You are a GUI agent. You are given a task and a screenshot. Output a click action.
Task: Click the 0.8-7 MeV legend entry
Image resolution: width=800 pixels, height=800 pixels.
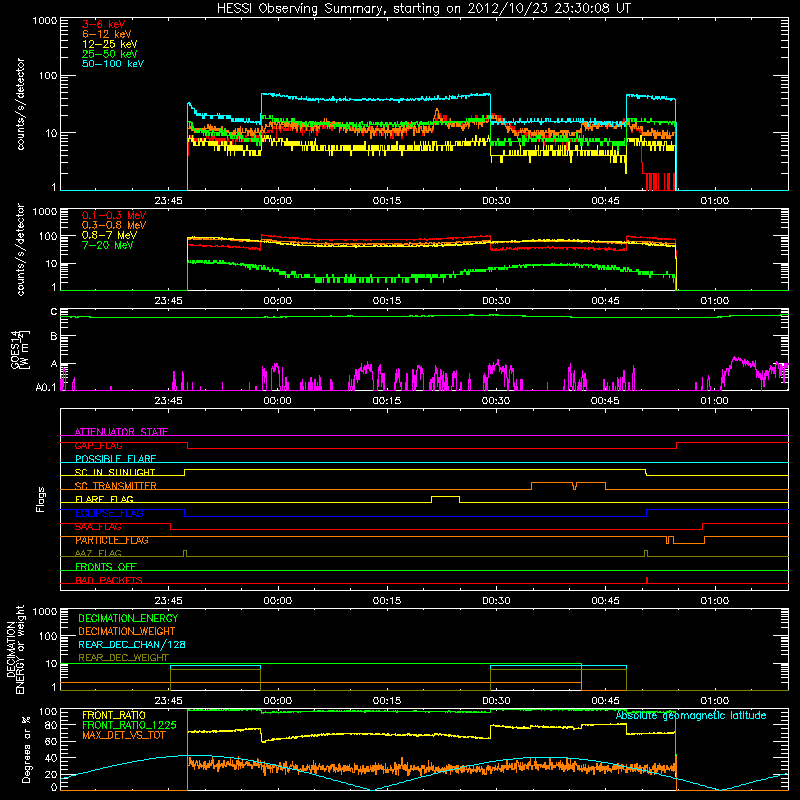109,235
